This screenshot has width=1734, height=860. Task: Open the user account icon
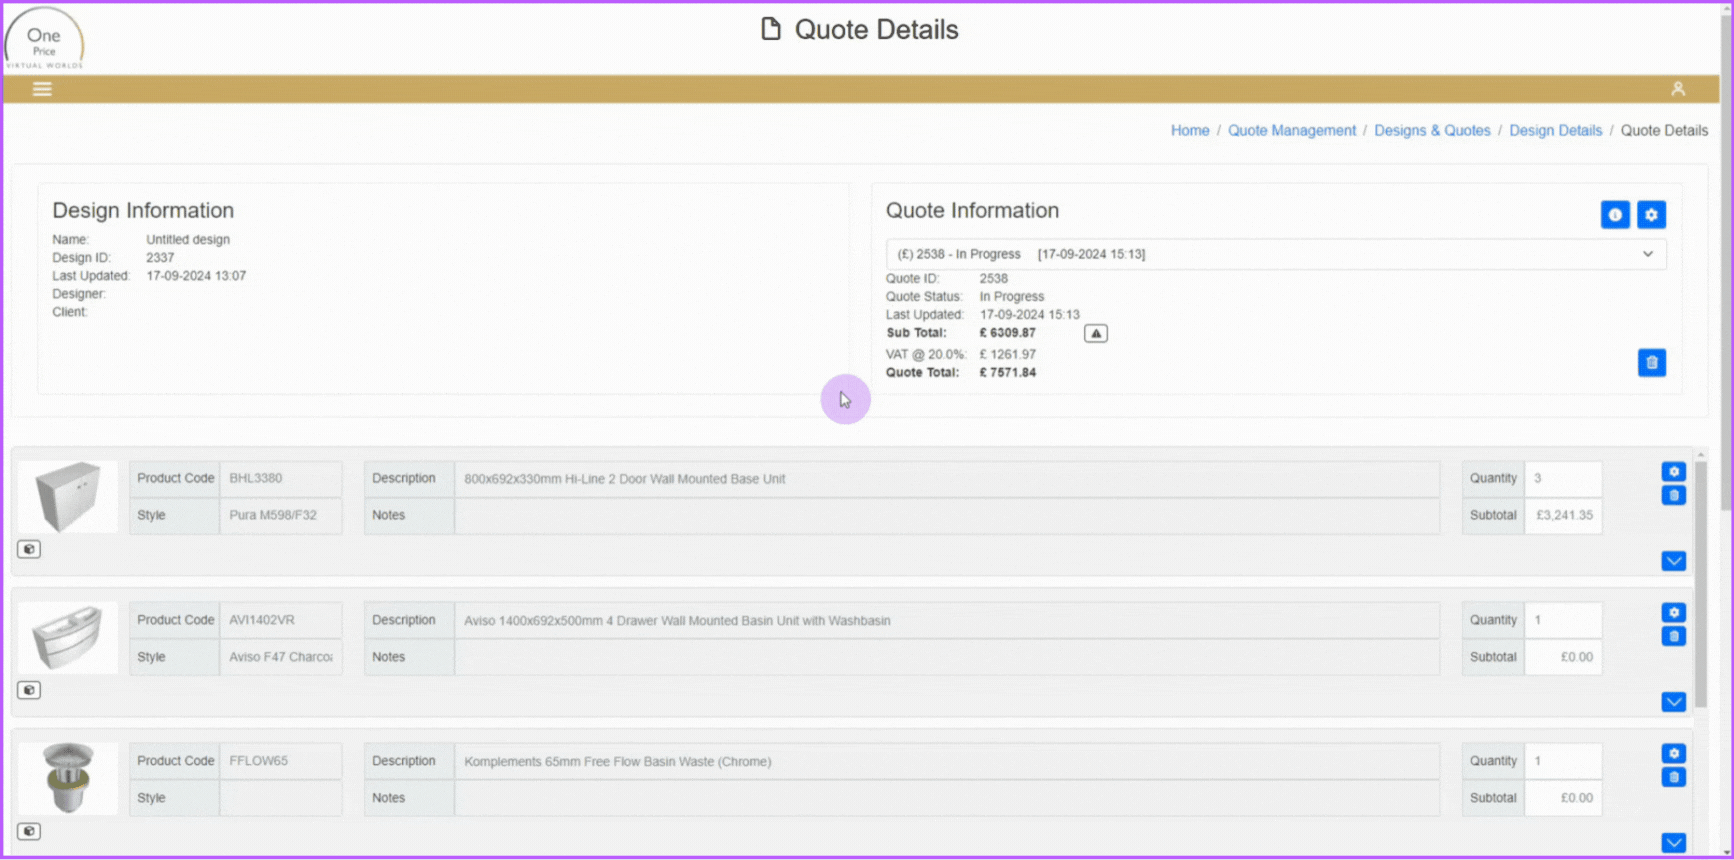1678,89
